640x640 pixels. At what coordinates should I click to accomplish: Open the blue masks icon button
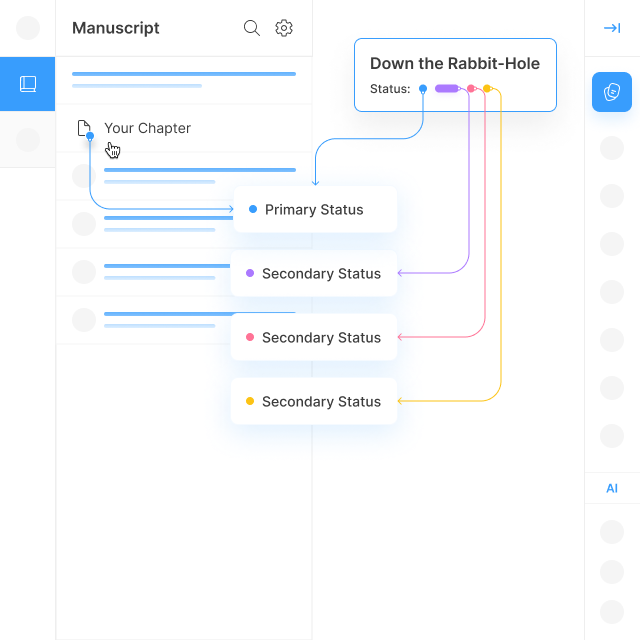pos(611,92)
